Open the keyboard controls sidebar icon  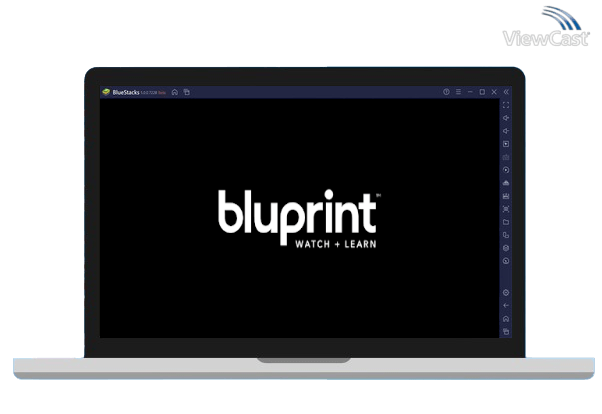[x=506, y=157]
